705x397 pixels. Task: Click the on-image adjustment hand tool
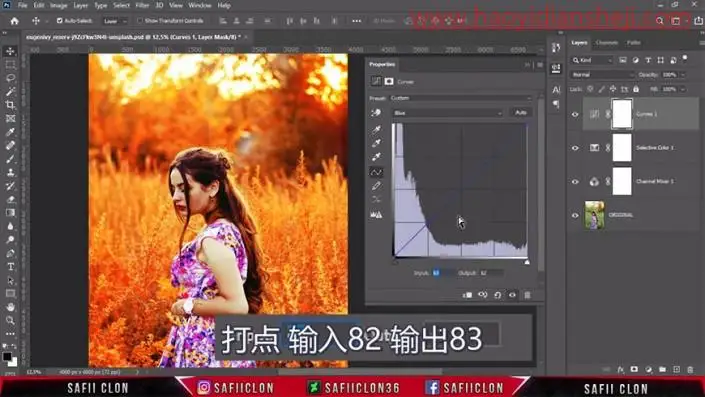pyautogui.click(x=376, y=113)
